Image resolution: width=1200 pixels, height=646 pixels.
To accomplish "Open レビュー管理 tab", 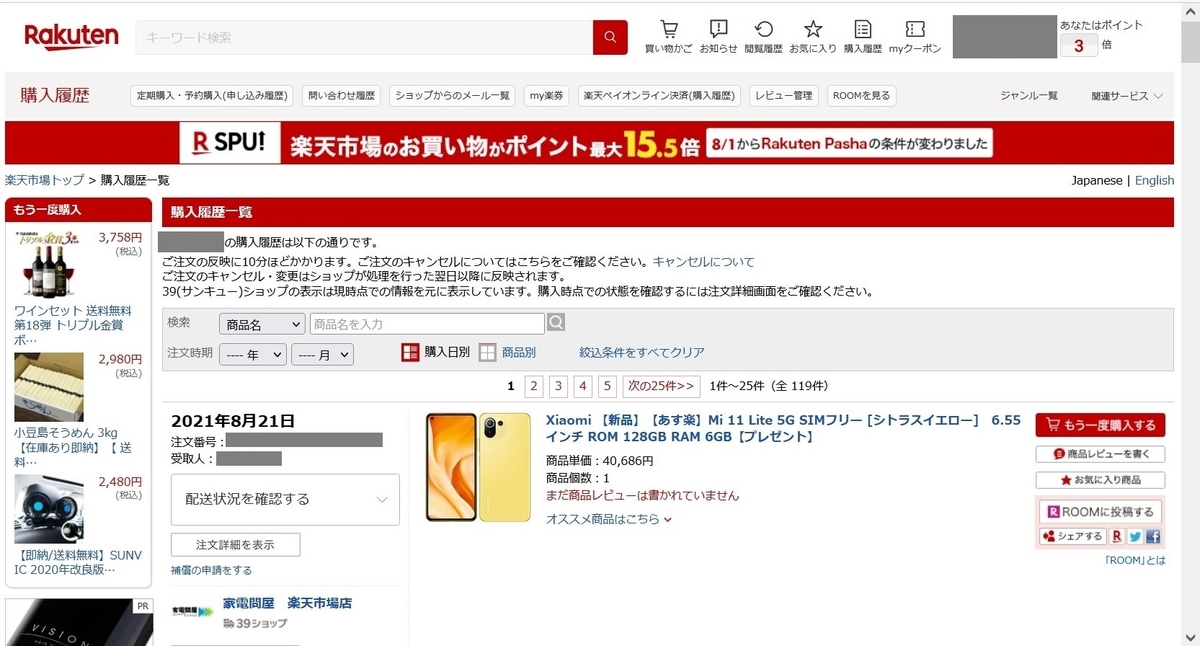I will pyautogui.click(x=784, y=96).
